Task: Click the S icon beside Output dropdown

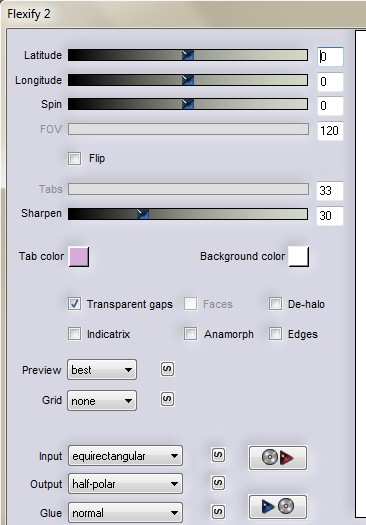Action: tap(218, 483)
